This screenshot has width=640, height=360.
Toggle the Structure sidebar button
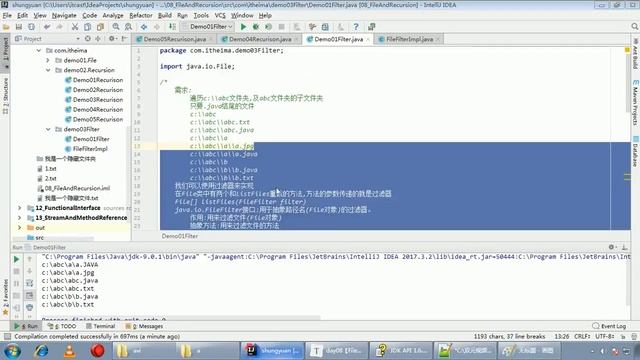click(x=5, y=96)
